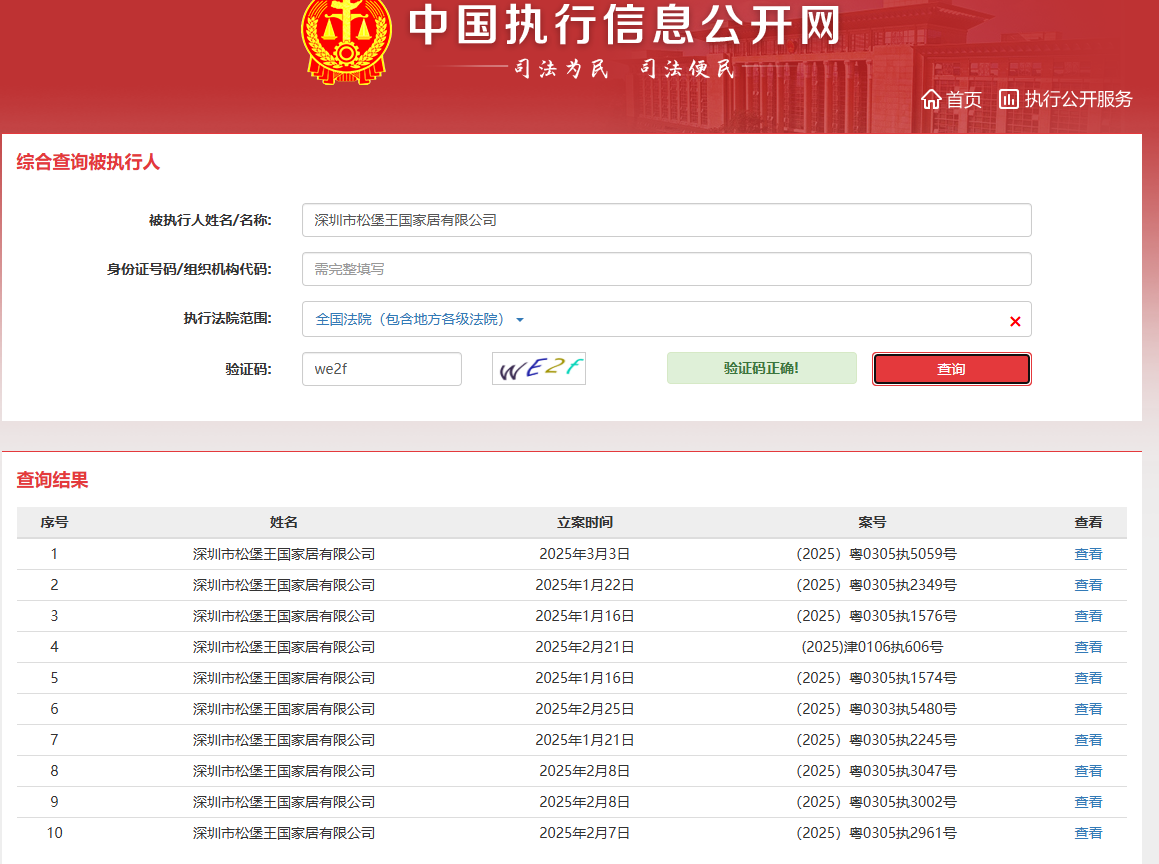Clear court scope with red X
The image size is (1159, 864).
point(1015,321)
